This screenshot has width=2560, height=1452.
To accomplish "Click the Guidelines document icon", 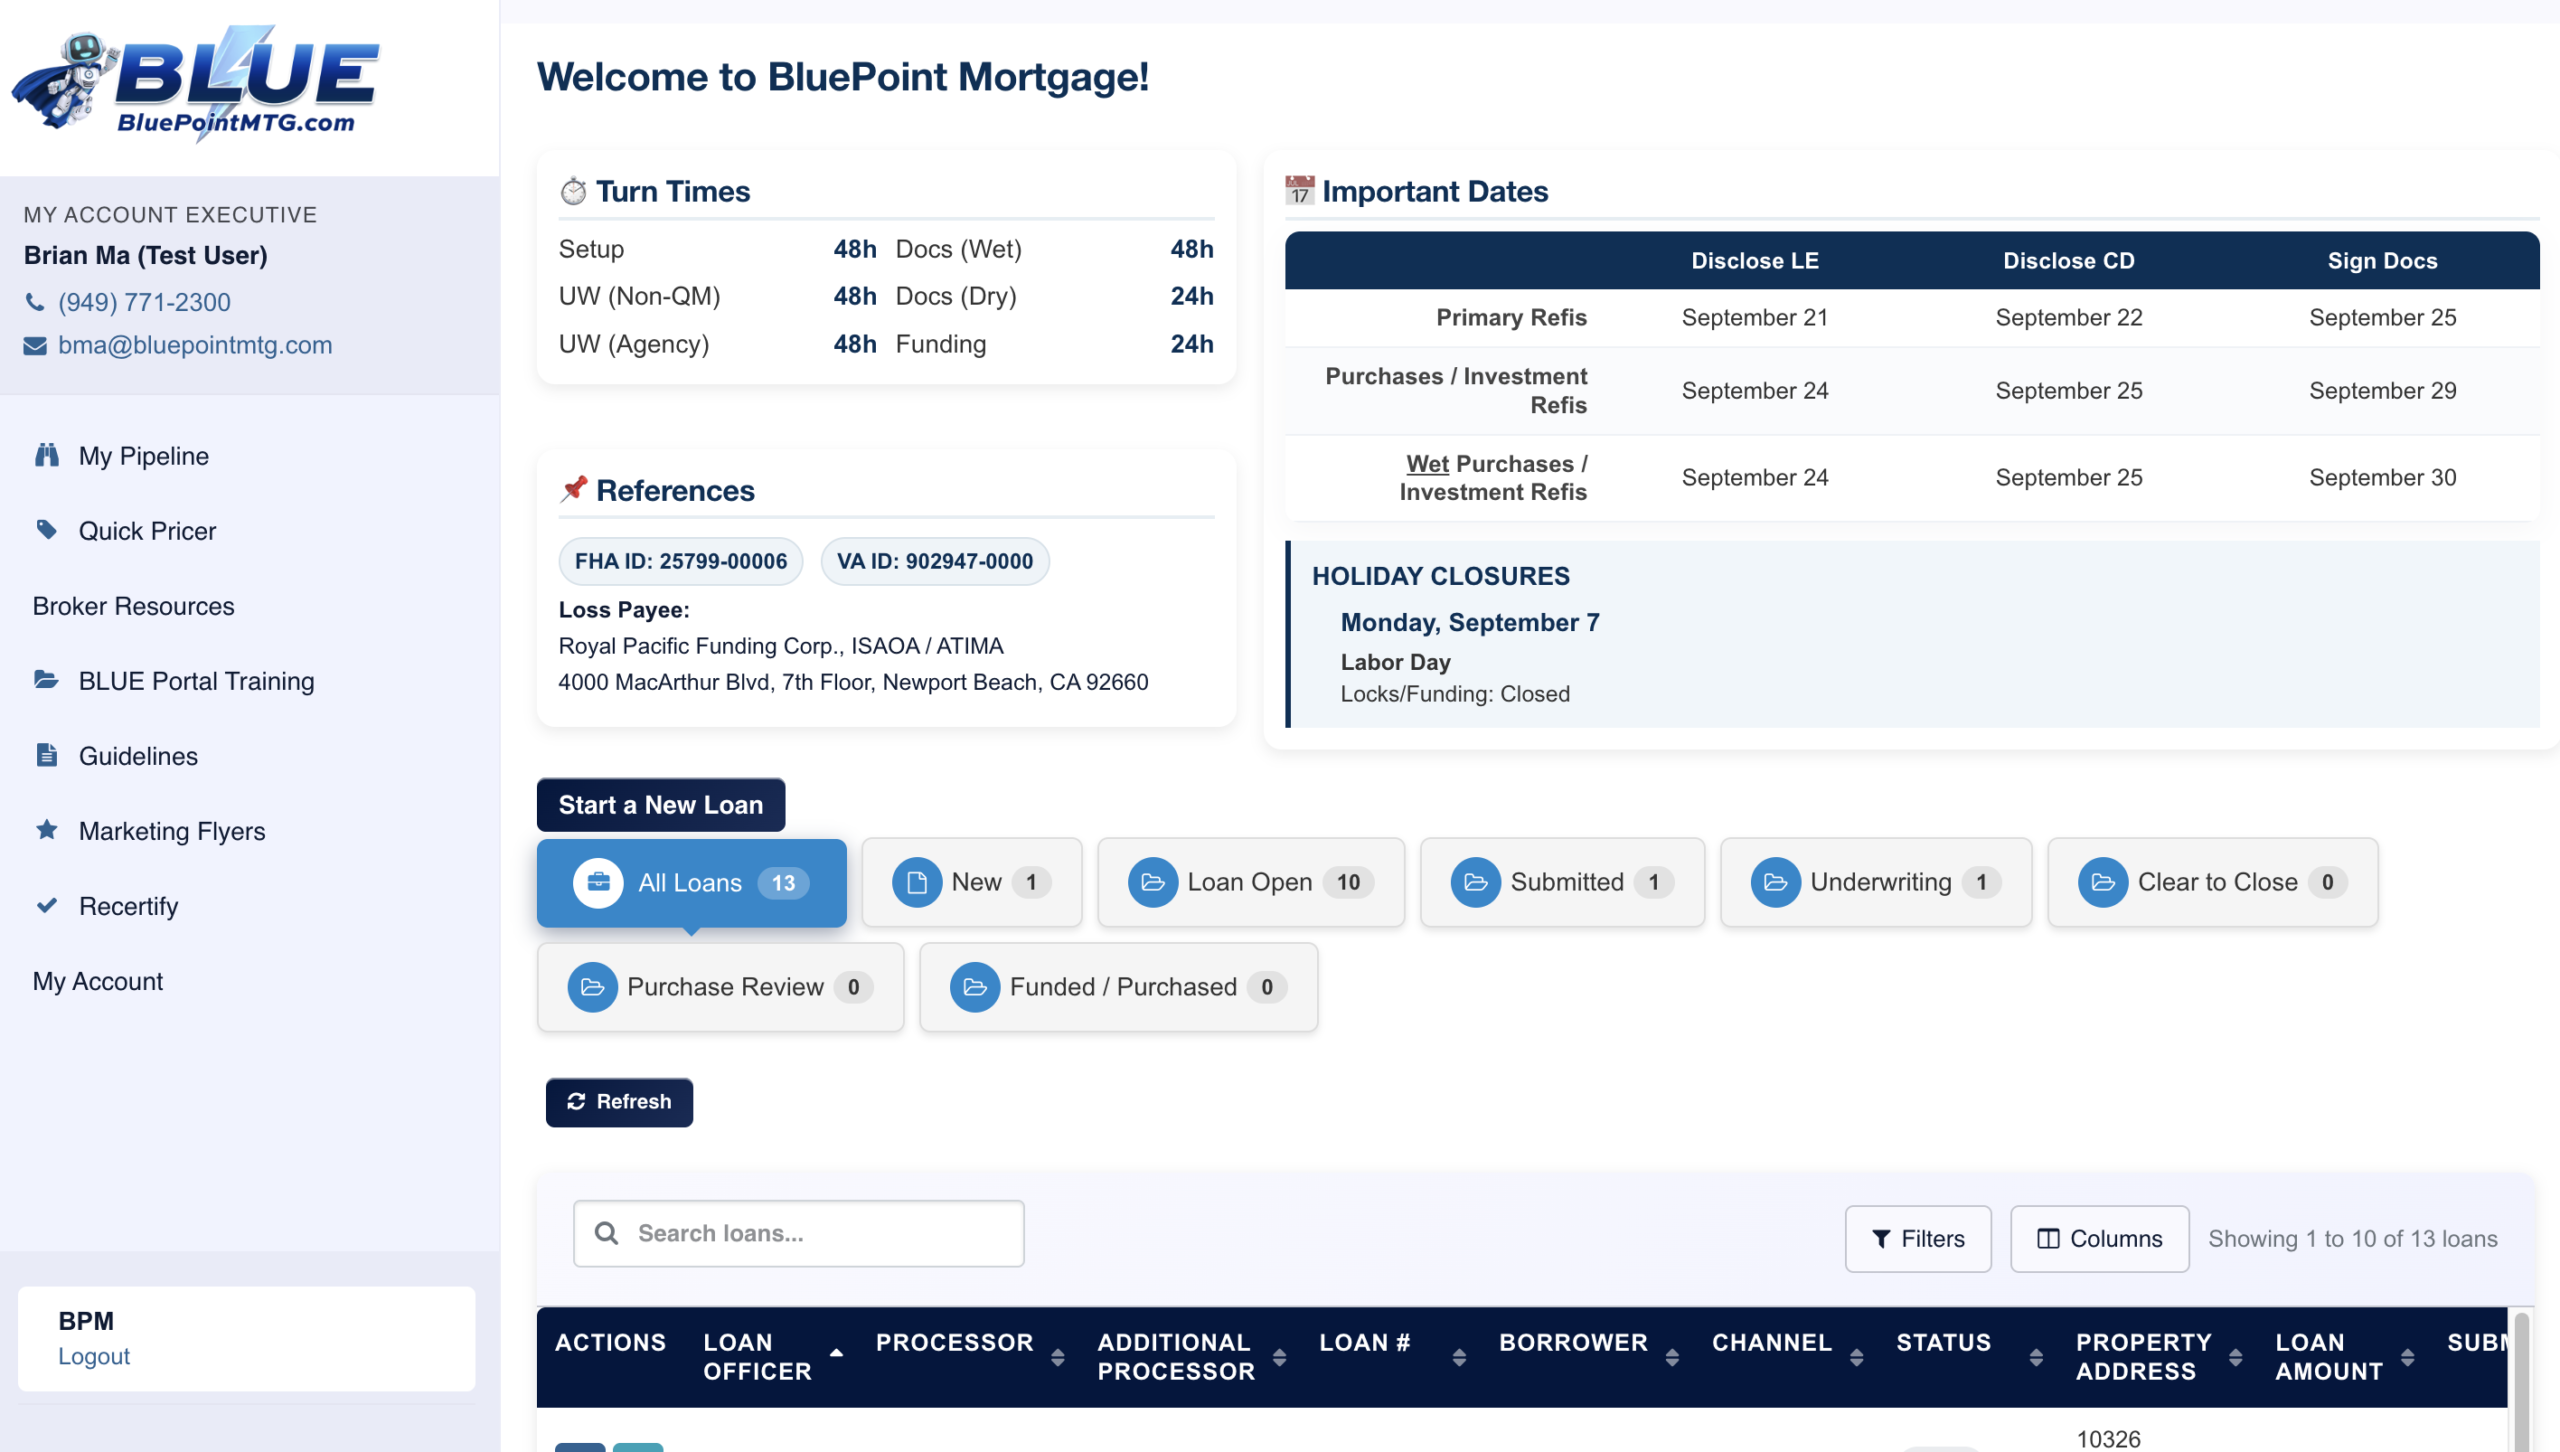I will tap(46, 754).
